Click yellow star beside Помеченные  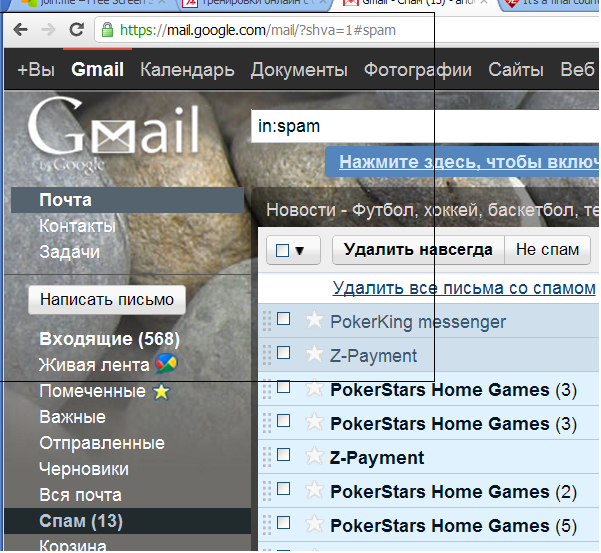coord(161,391)
